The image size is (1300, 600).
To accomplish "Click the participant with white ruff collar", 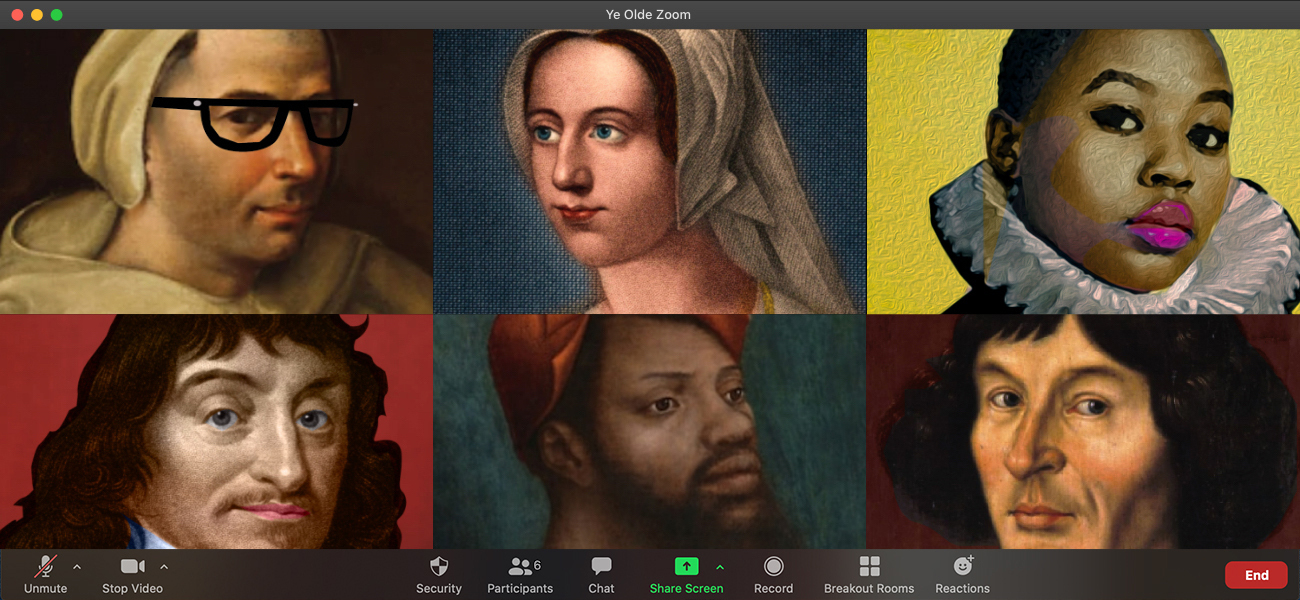I will (1083, 171).
